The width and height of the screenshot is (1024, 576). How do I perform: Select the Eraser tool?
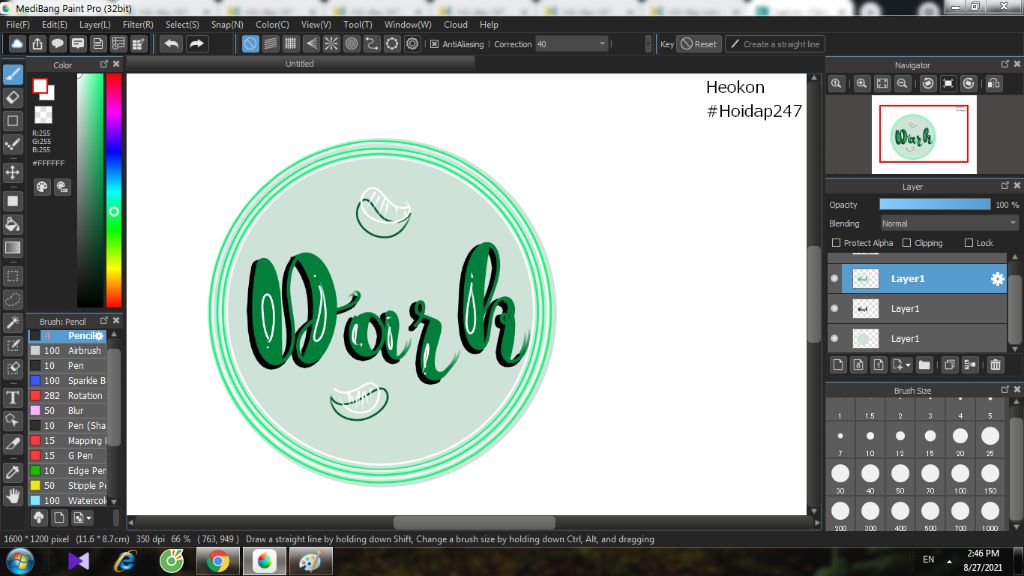click(x=12, y=98)
